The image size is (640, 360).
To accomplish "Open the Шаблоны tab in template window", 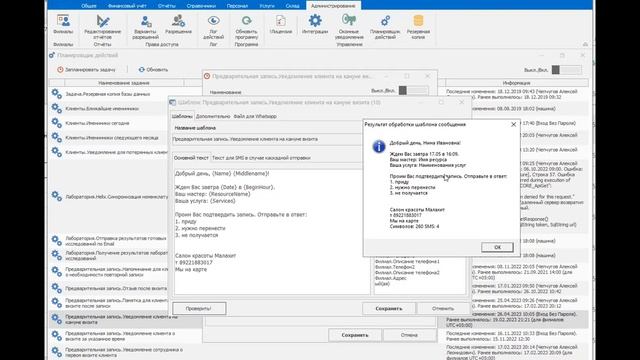I will (182, 116).
